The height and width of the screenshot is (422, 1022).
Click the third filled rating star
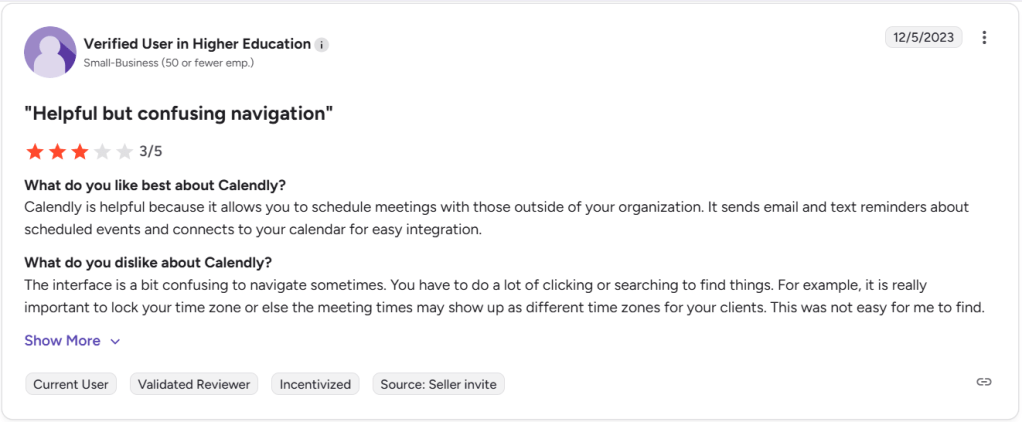click(79, 152)
